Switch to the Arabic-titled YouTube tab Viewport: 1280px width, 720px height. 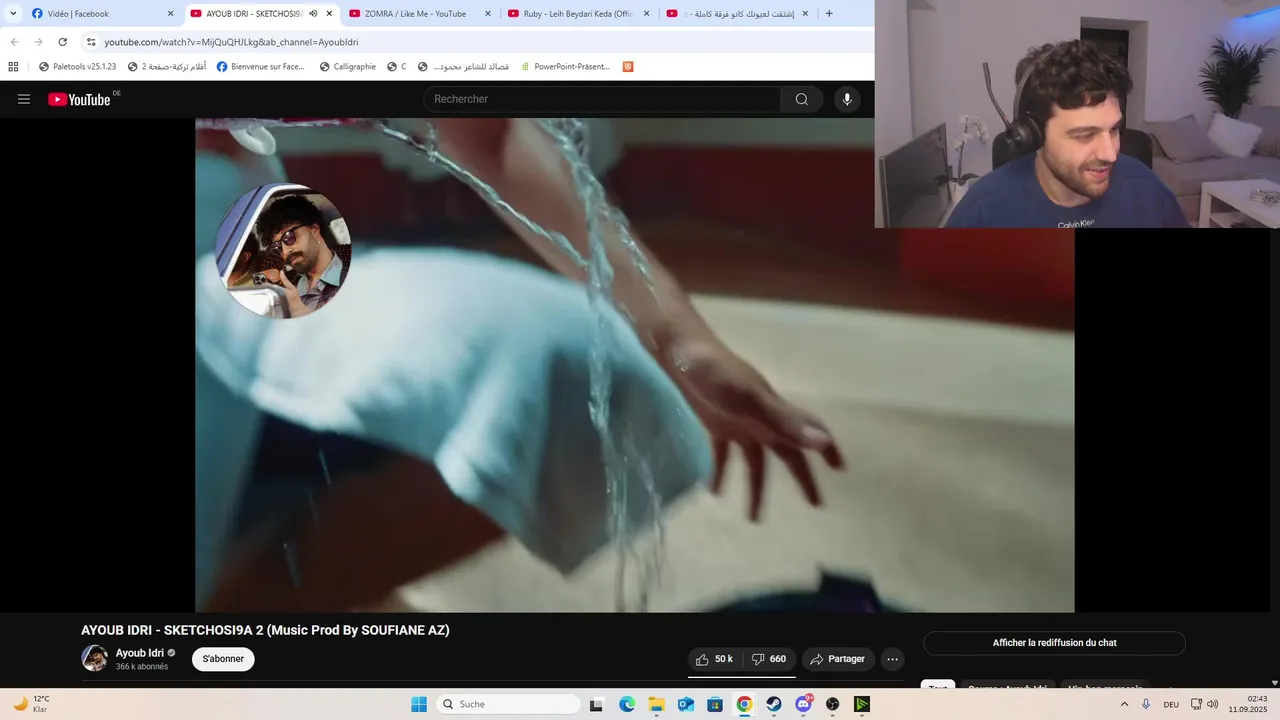pos(738,14)
